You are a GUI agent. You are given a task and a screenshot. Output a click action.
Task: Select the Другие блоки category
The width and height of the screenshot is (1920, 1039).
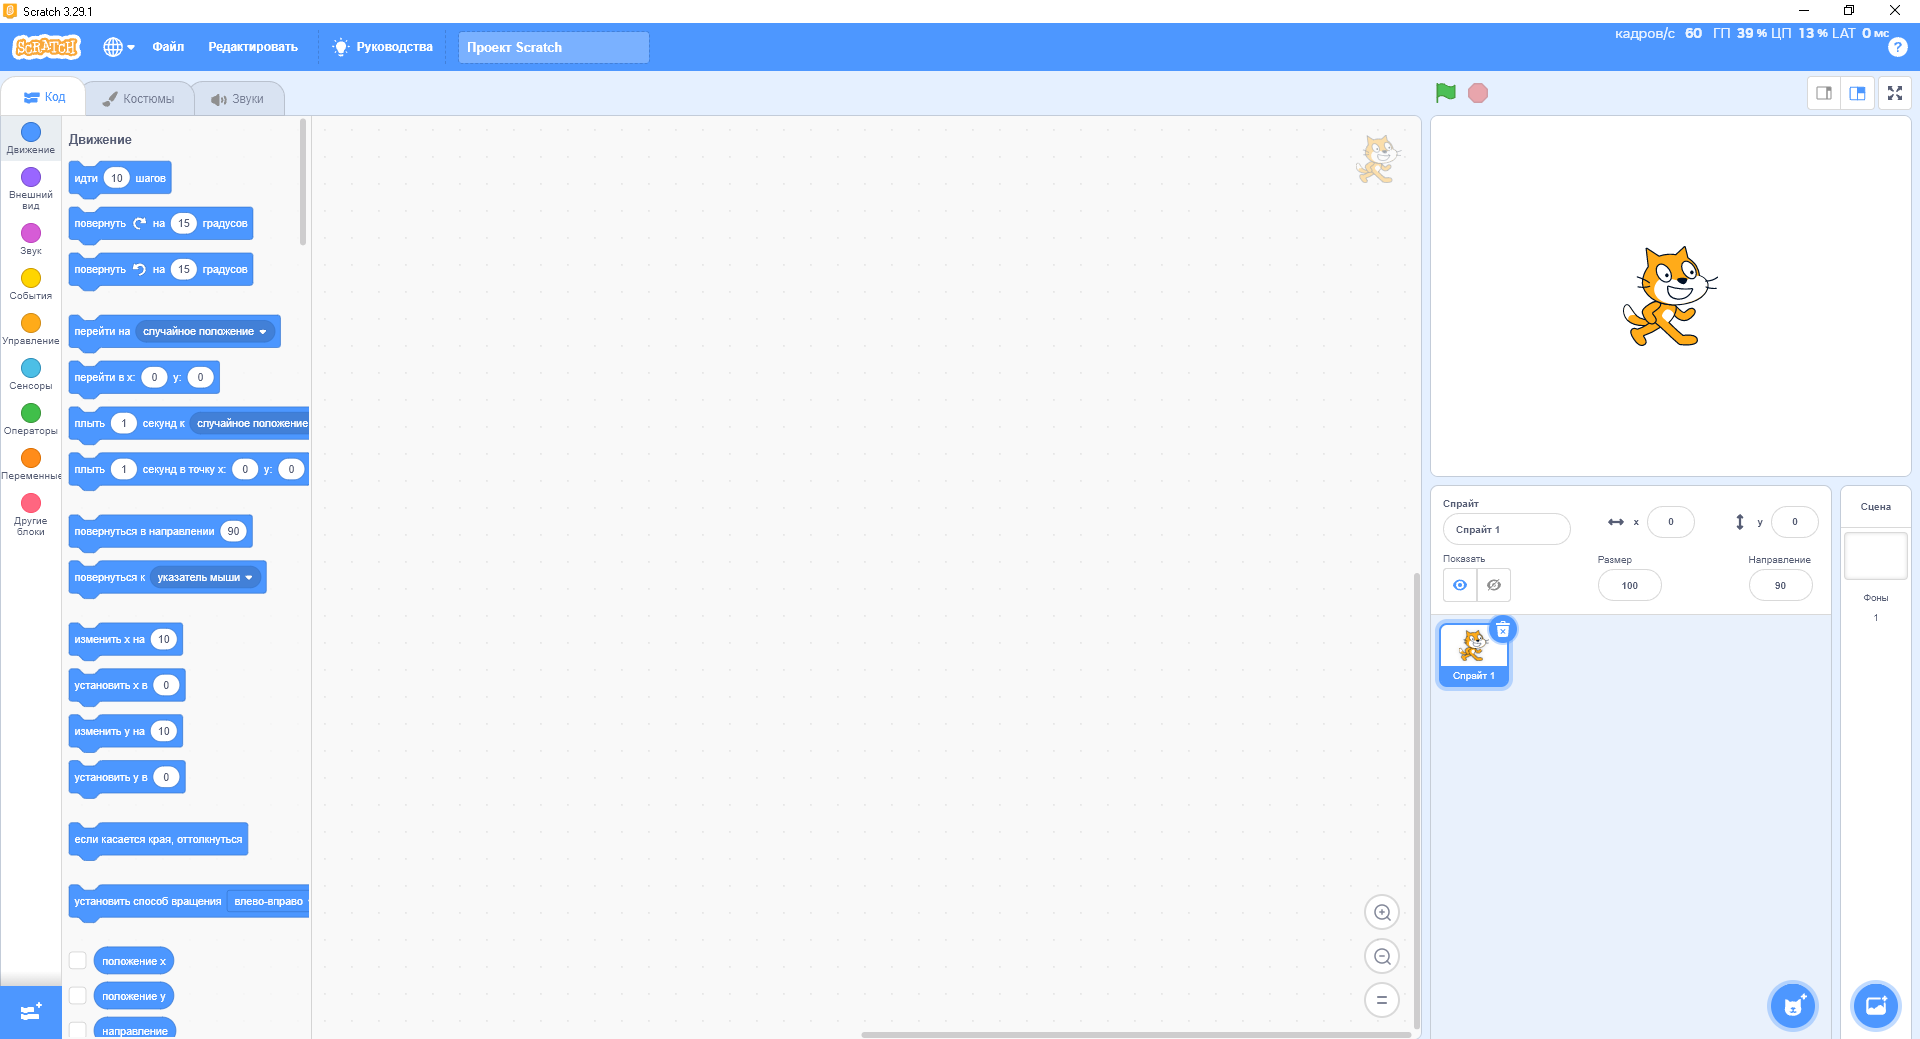point(31,514)
